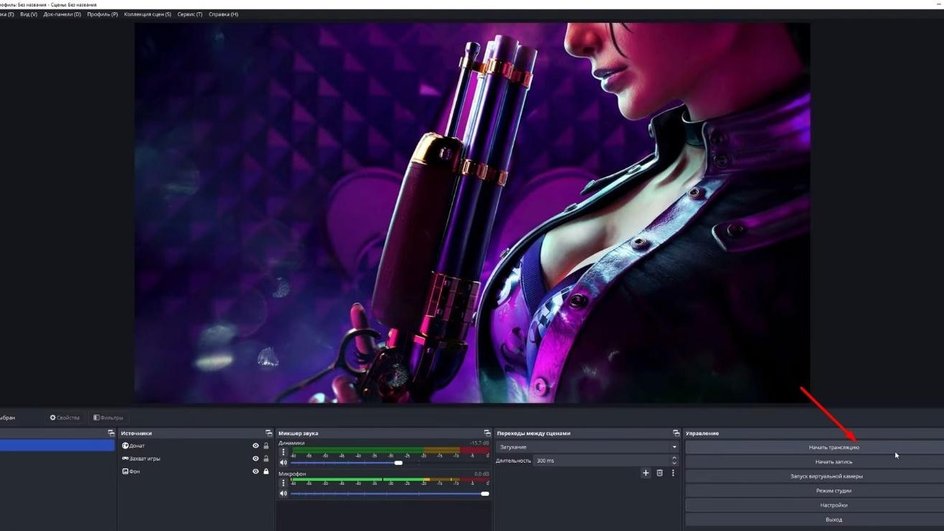Select the highlighted scene in the scenes list
Image resolution: width=944 pixels, height=531 pixels.
coord(57,446)
